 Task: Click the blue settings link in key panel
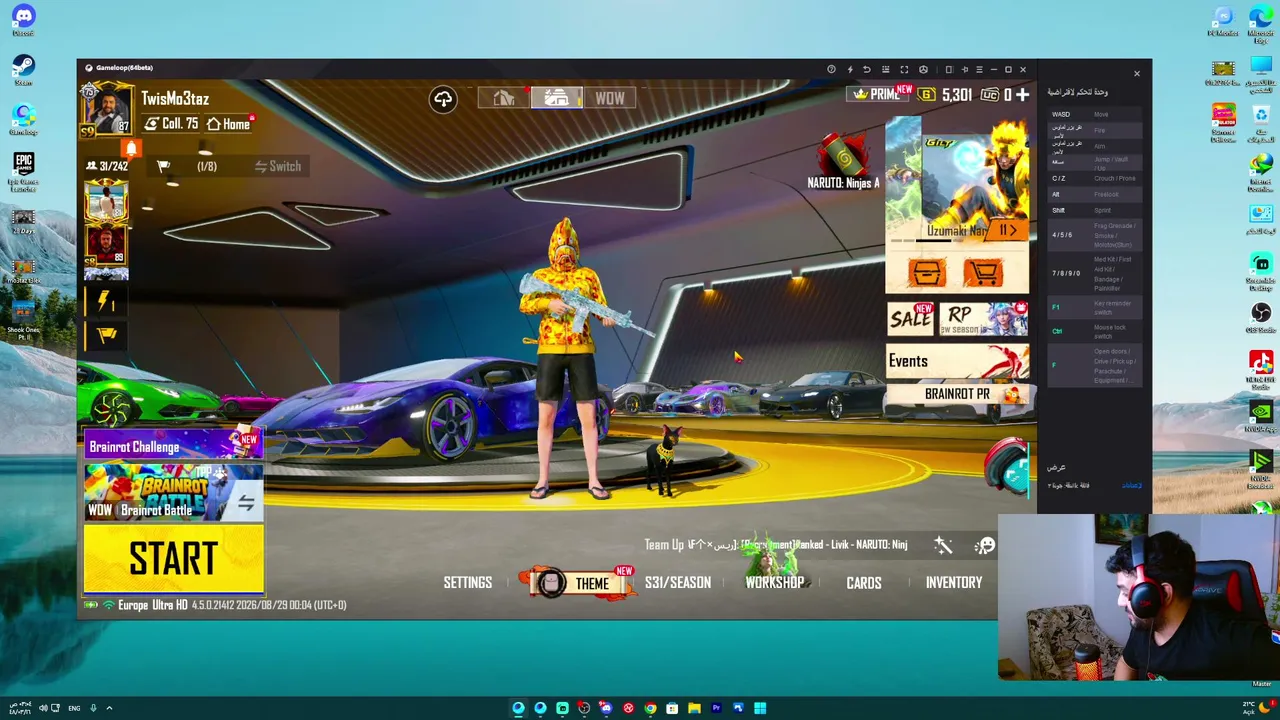(1131, 485)
